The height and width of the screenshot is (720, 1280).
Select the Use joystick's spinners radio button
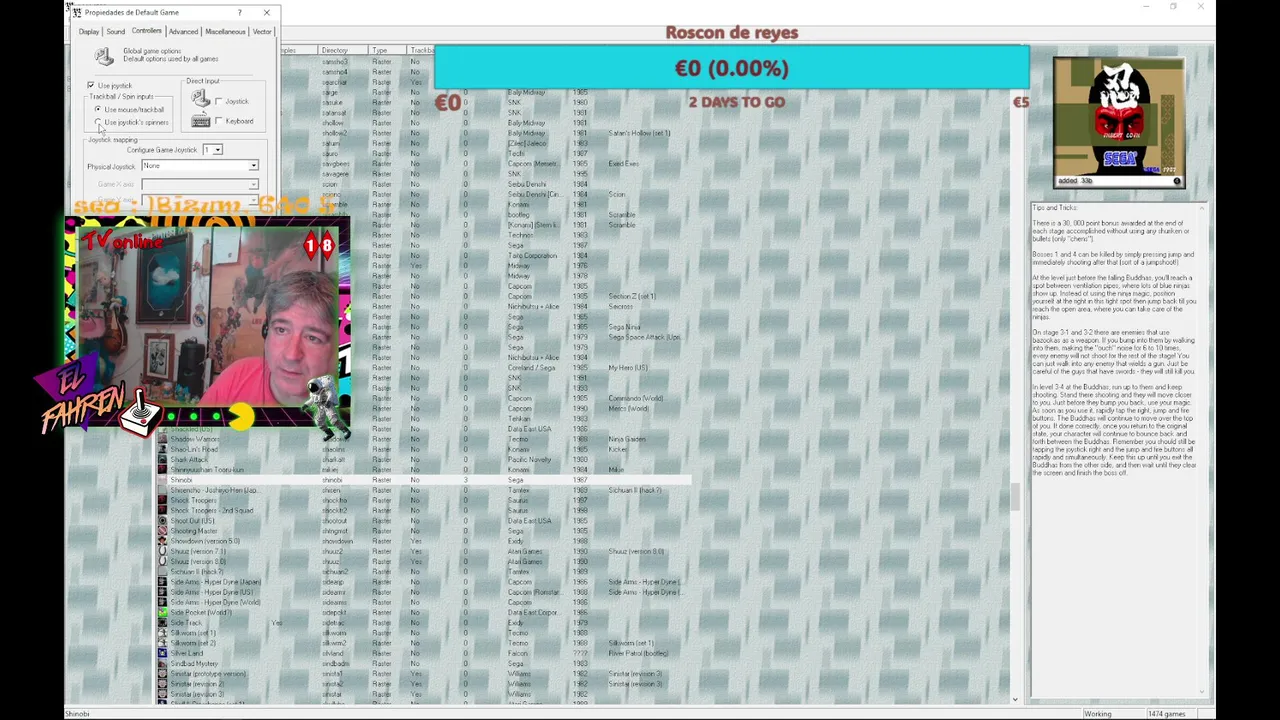[x=98, y=122]
